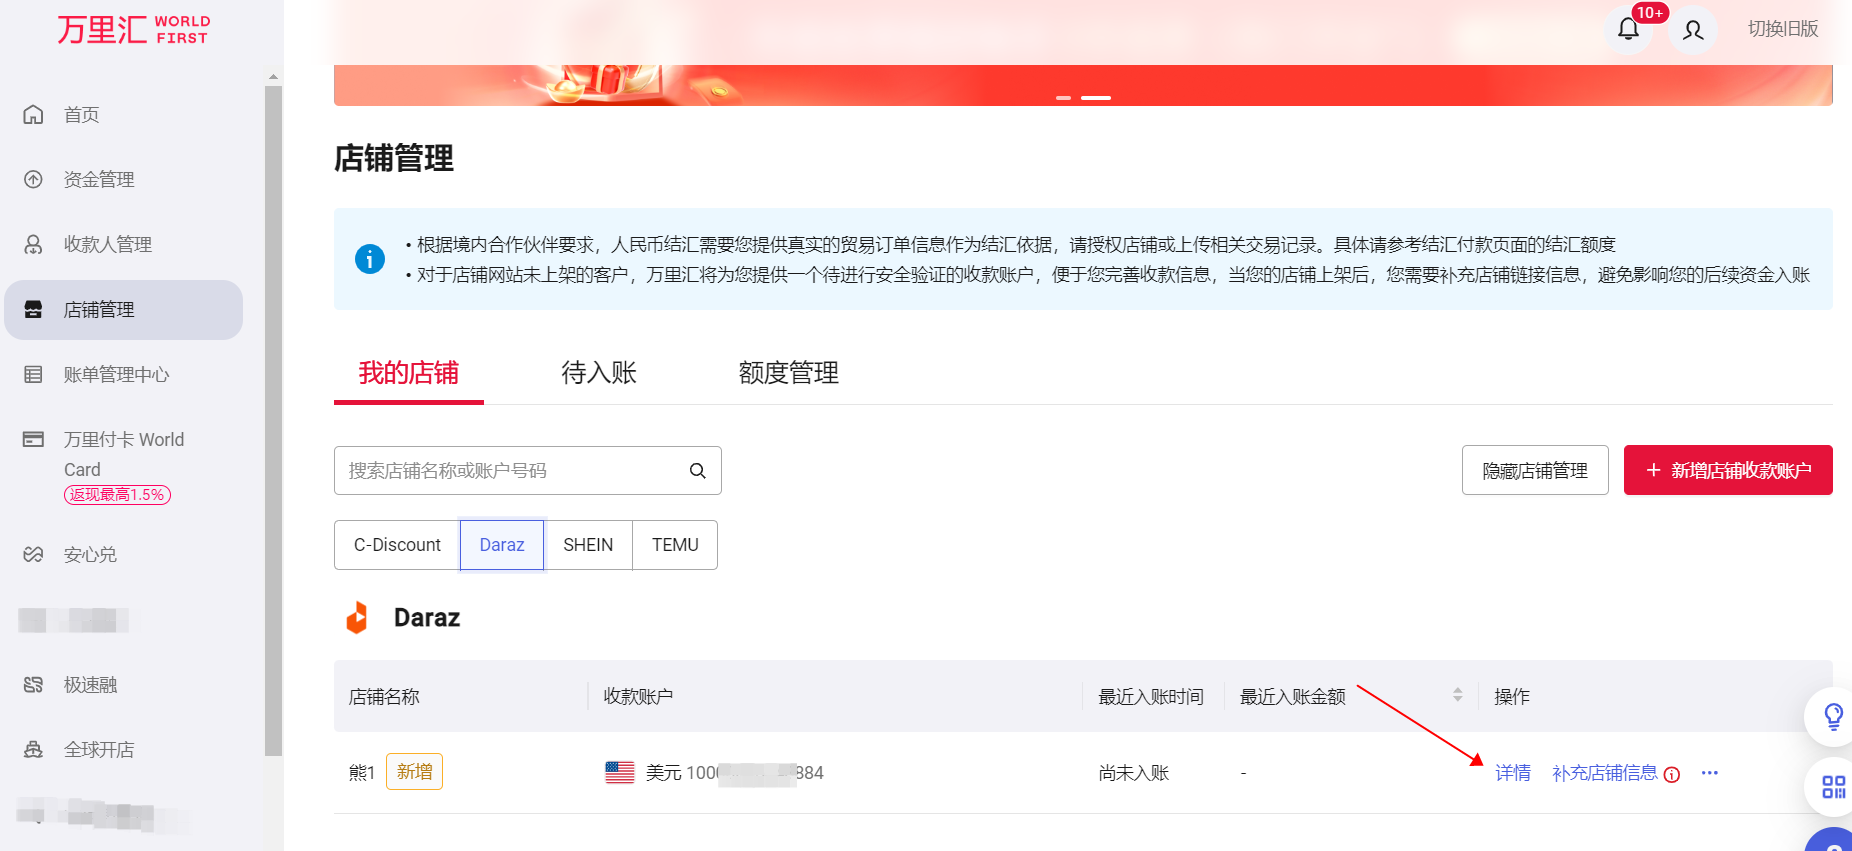Viewport: 1852px width, 851px height.
Task: Click the 隐藏店铺管理 button
Action: click(x=1535, y=470)
